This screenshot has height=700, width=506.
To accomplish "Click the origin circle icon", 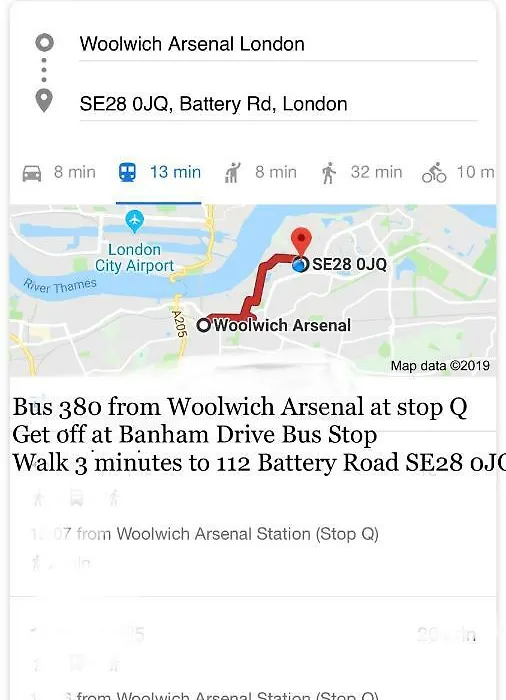I will pos(44,43).
